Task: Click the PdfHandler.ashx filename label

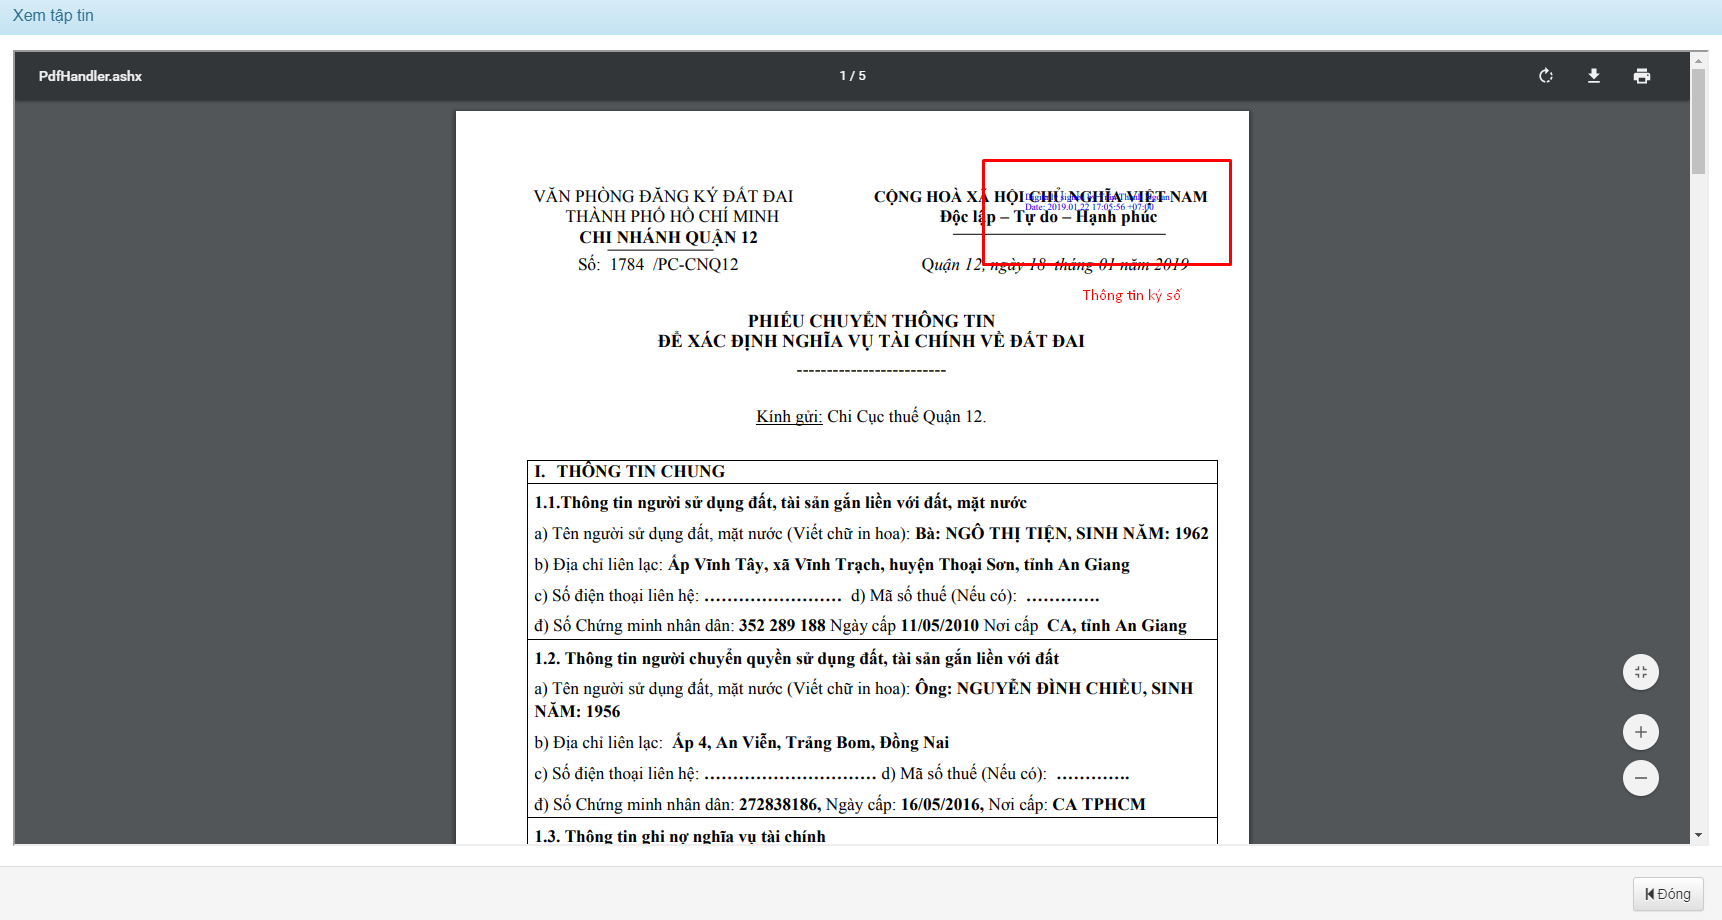Action: (90, 75)
